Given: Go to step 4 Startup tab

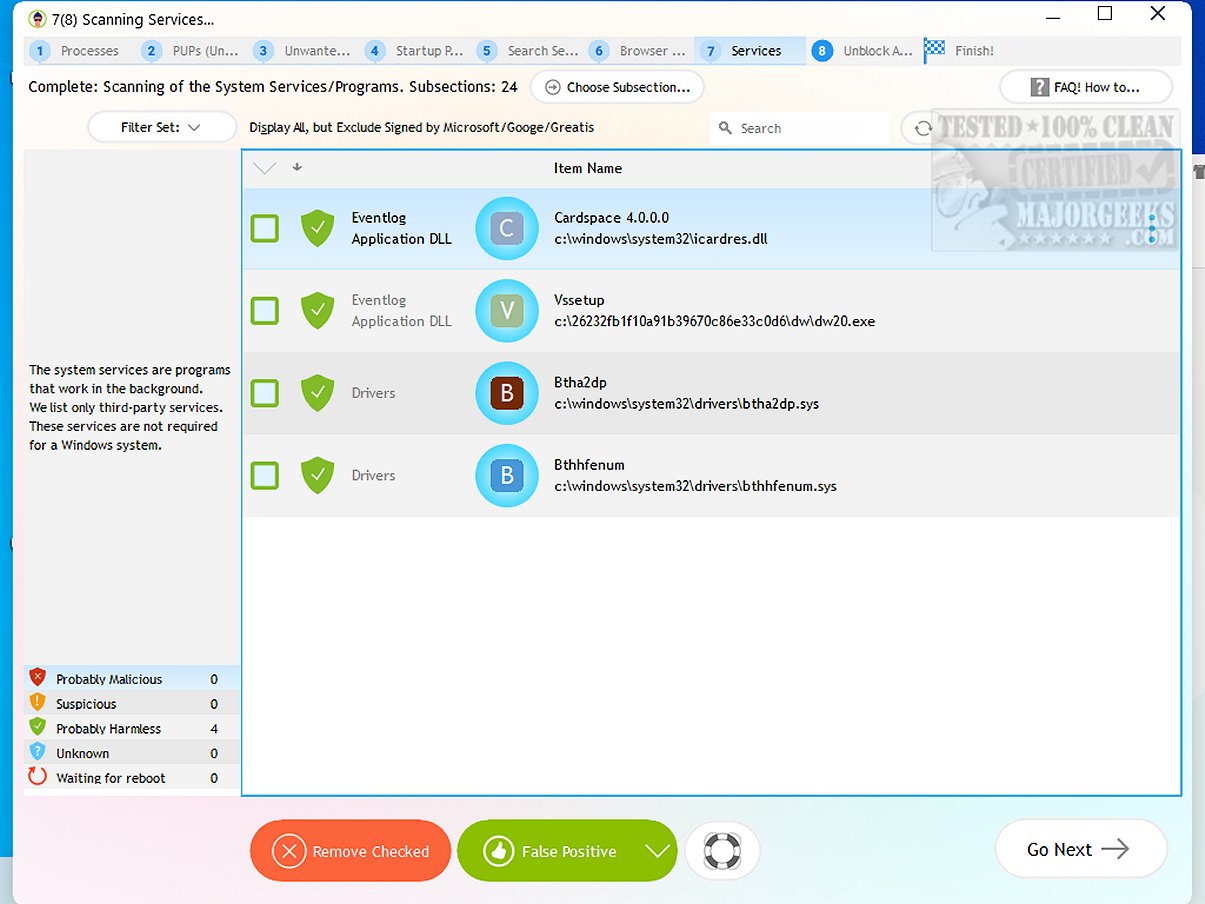Looking at the screenshot, I should [416, 50].
